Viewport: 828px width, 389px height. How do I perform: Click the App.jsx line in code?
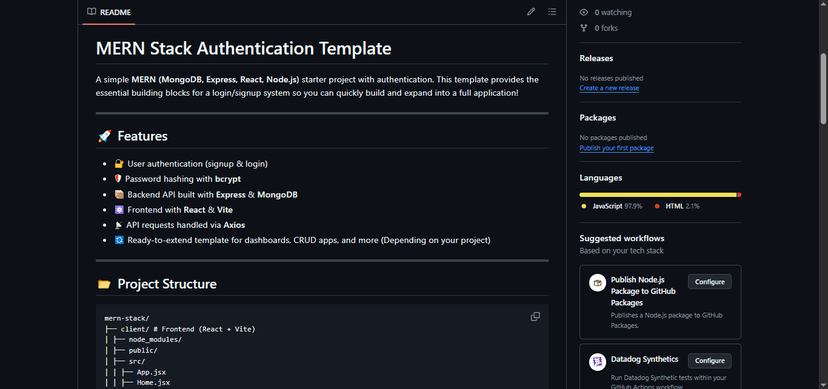(135, 372)
